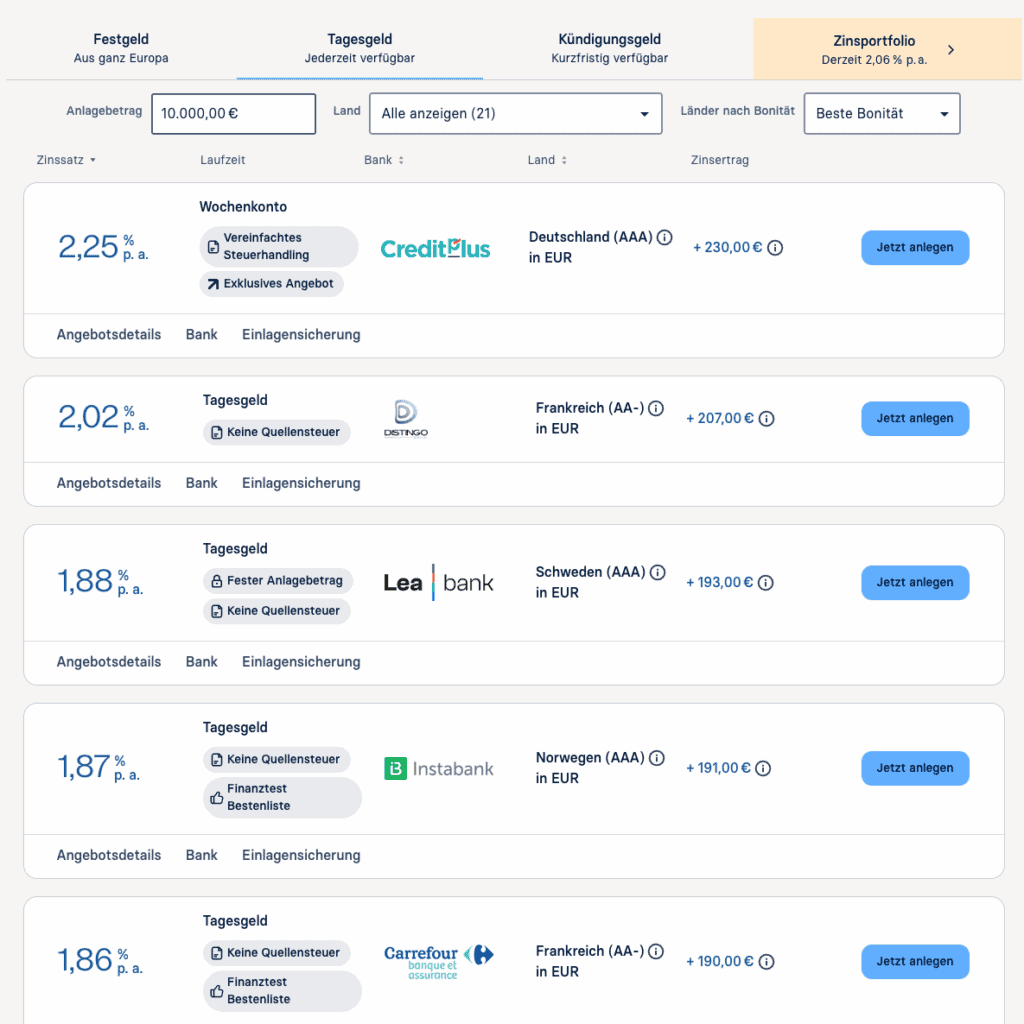Open the Land dropdown showing Alle anzeigen

click(515, 114)
